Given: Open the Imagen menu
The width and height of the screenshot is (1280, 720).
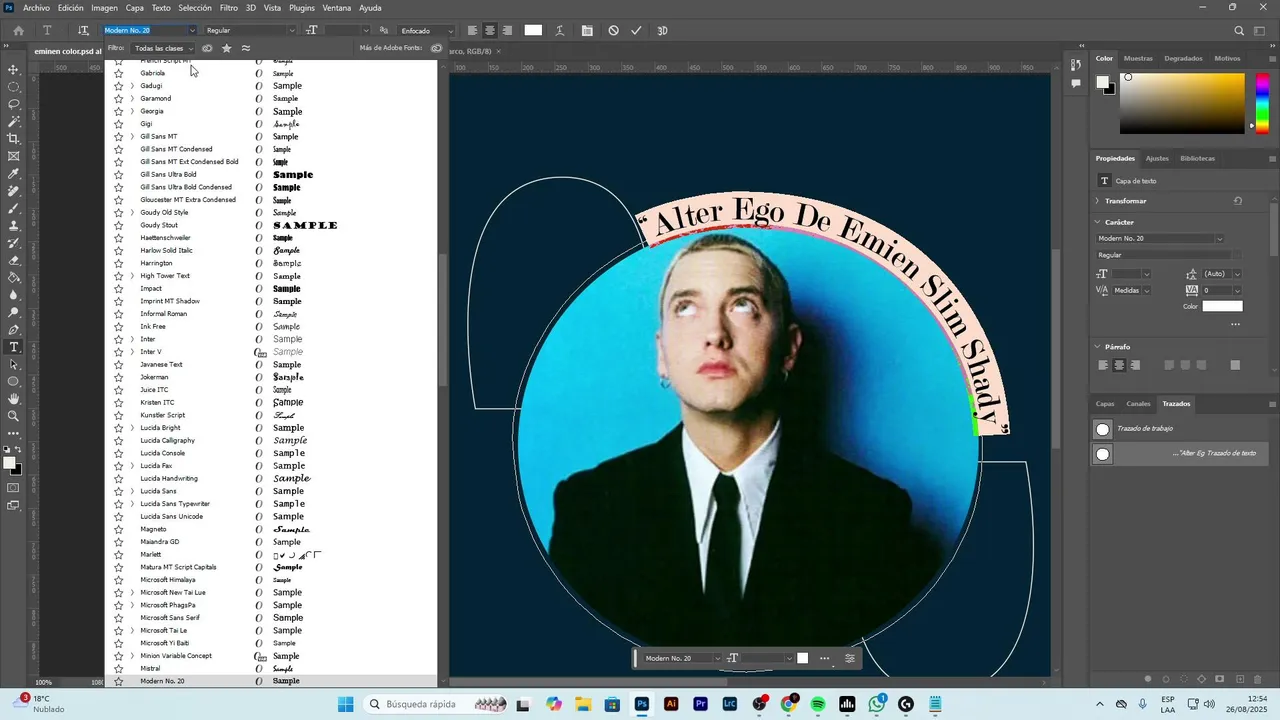Looking at the screenshot, I should (105, 8).
